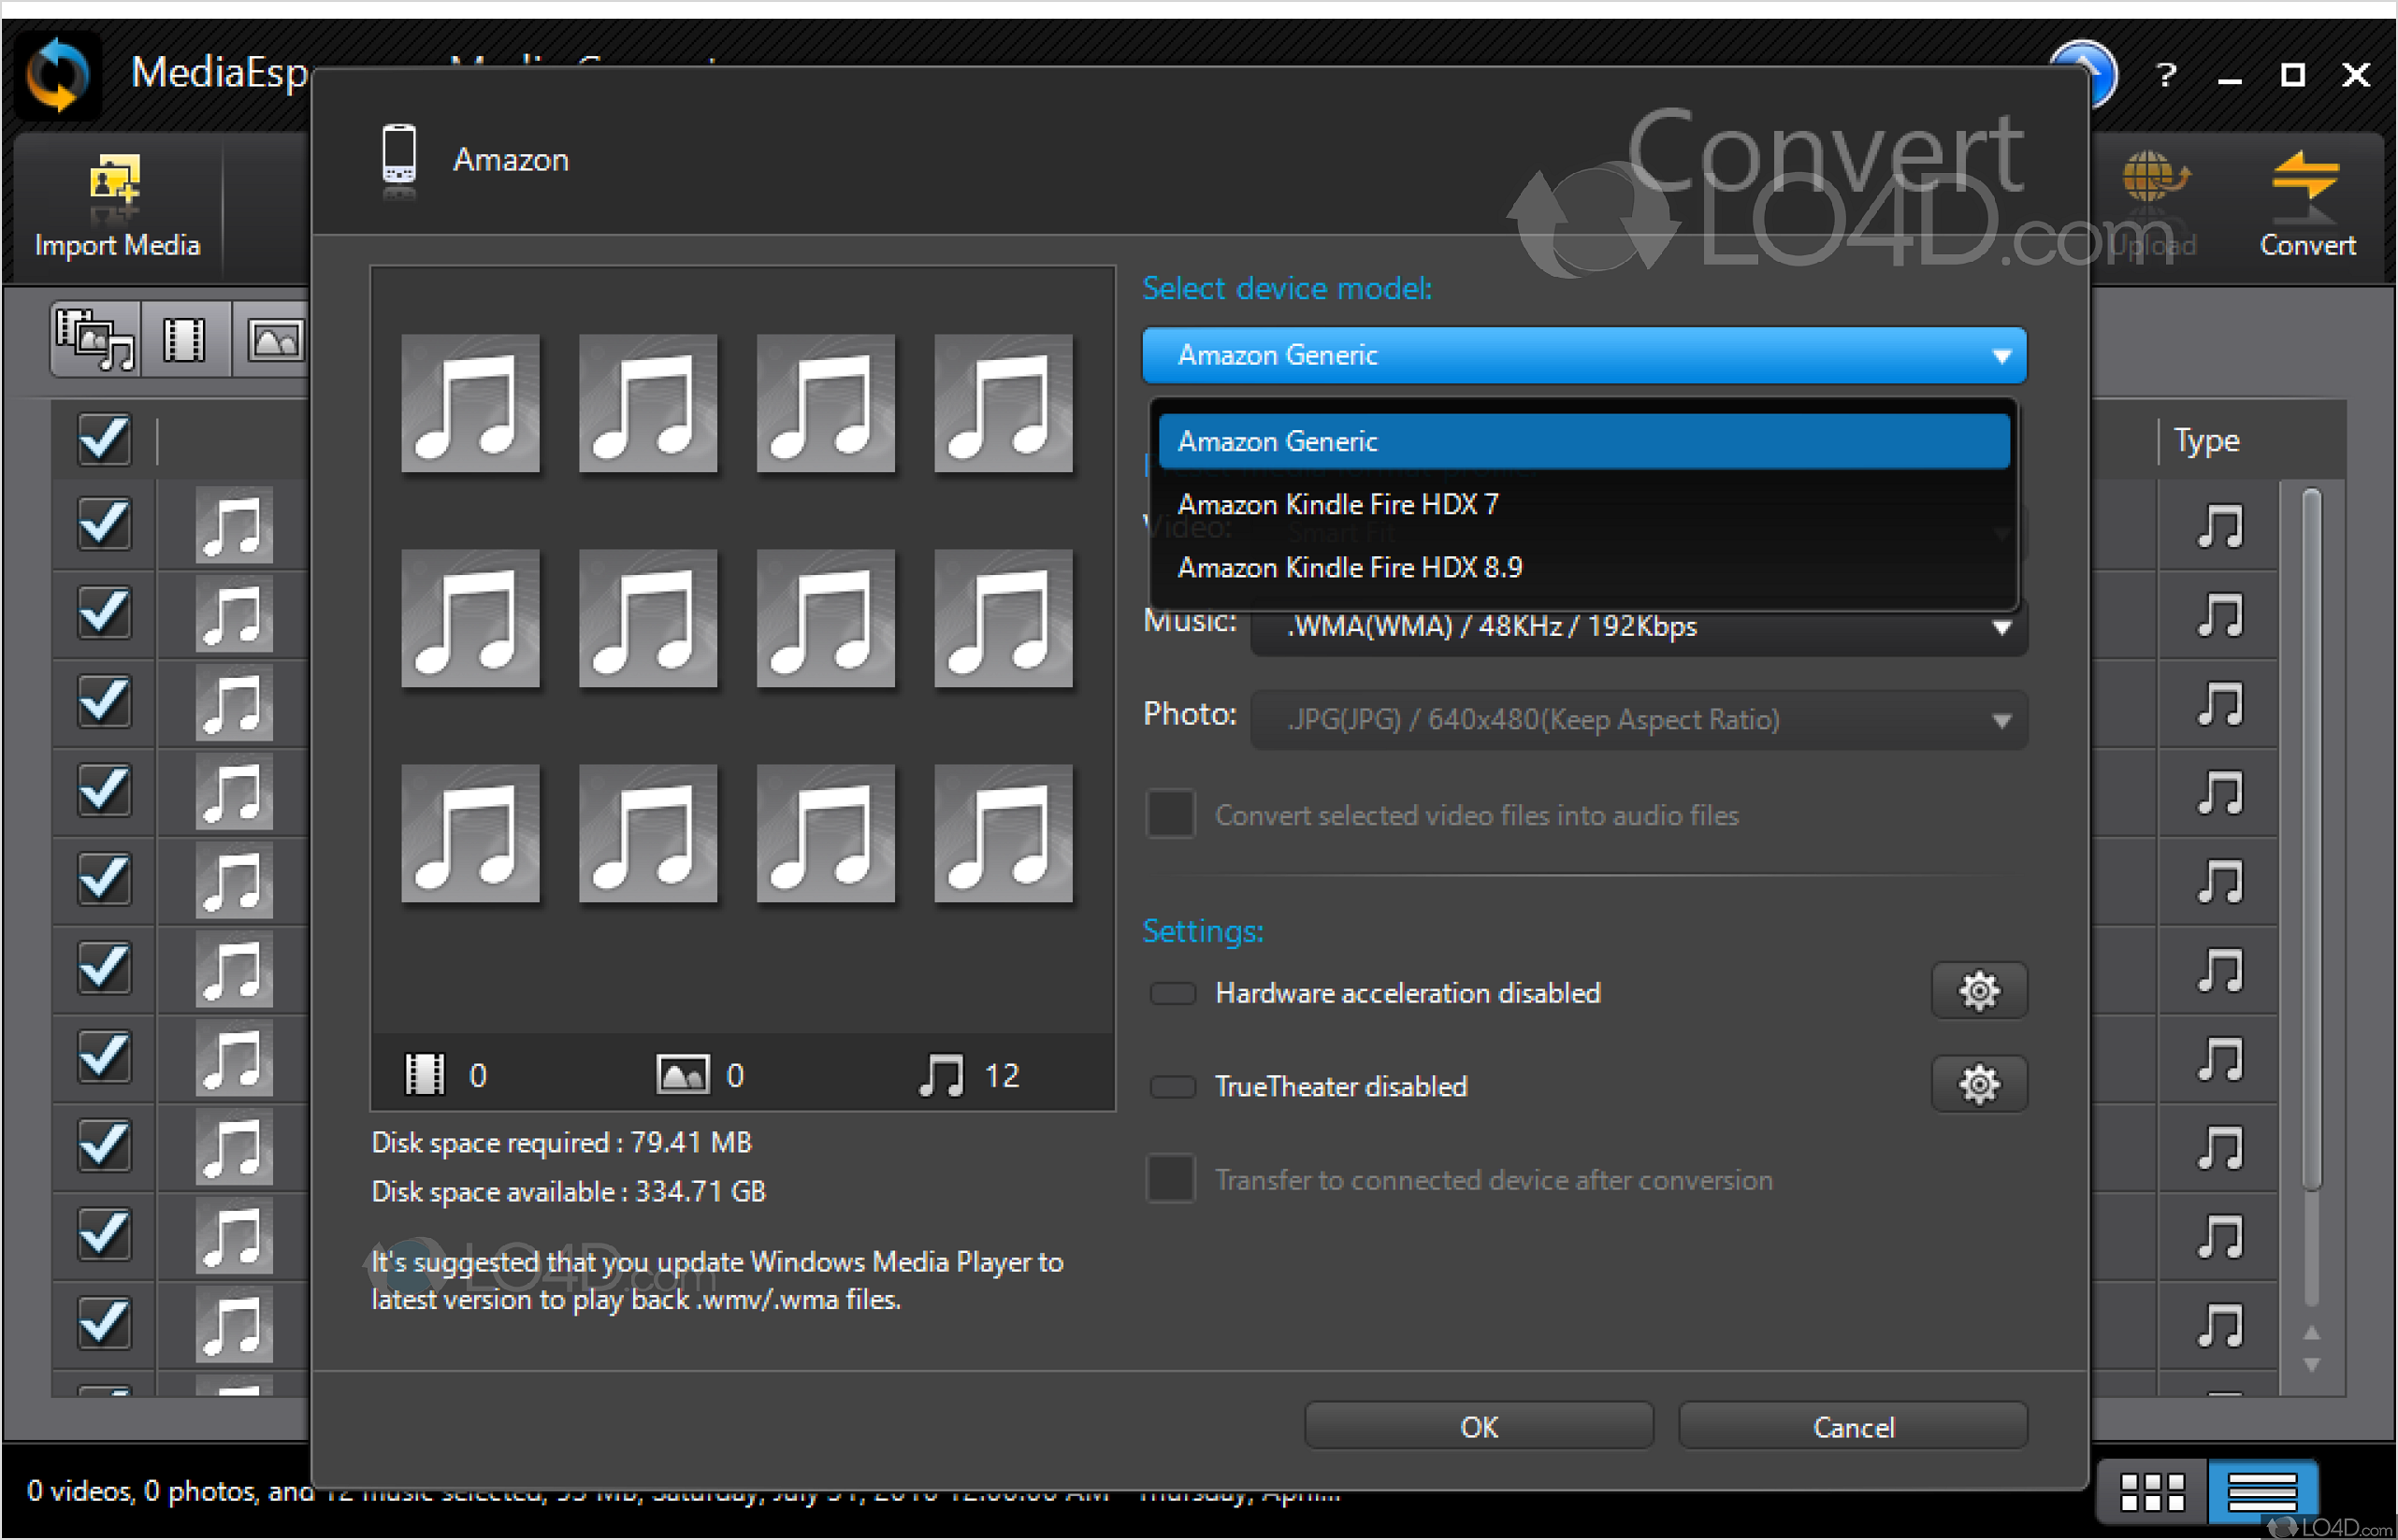Click the media list vertical scrollbar
The width and height of the screenshot is (2398, 1540).
tap(2311, 838)
